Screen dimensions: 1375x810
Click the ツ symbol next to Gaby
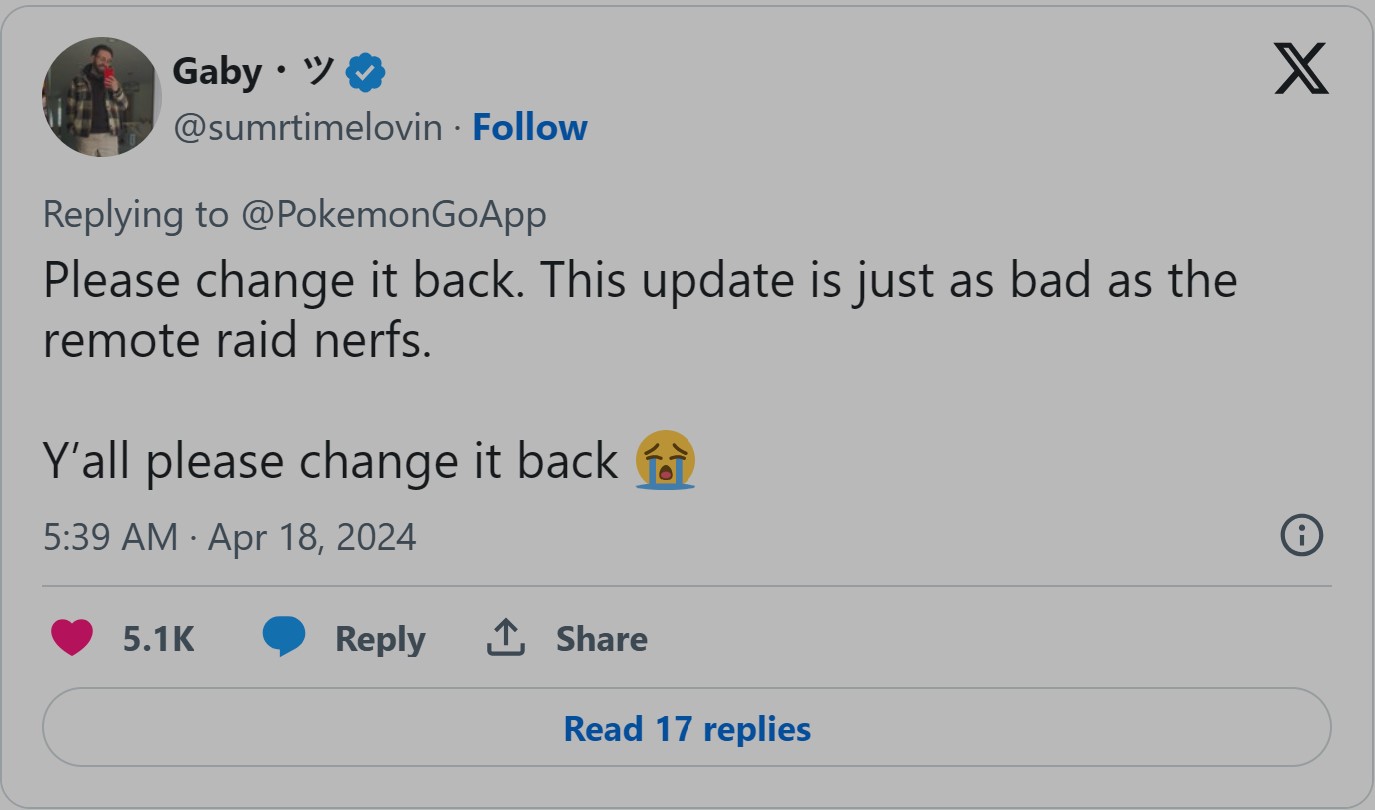coord(318,71)
